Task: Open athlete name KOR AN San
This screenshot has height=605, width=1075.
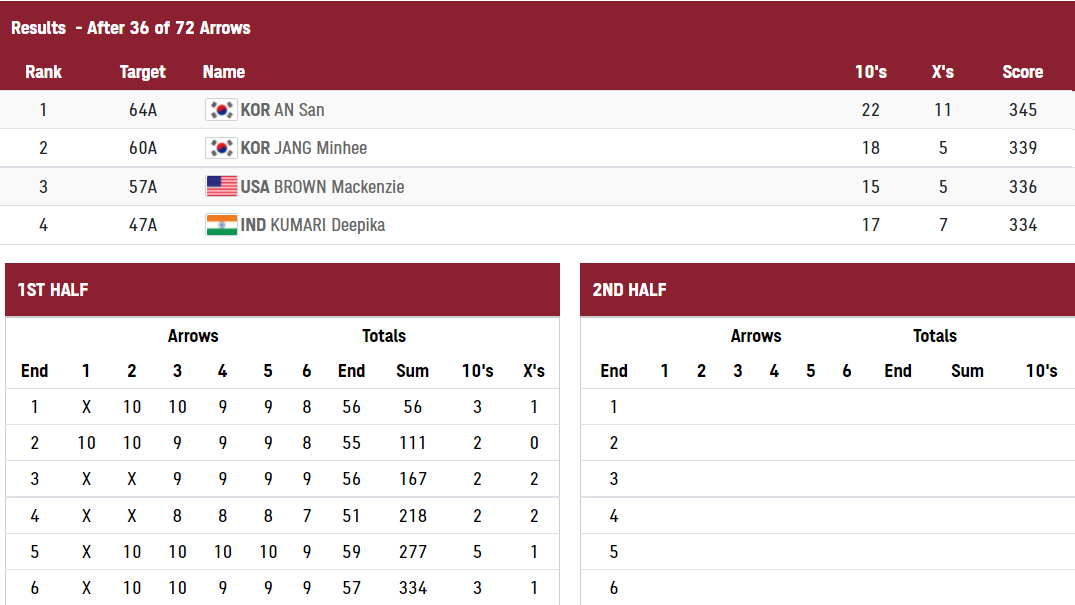Action: (282, 110)
